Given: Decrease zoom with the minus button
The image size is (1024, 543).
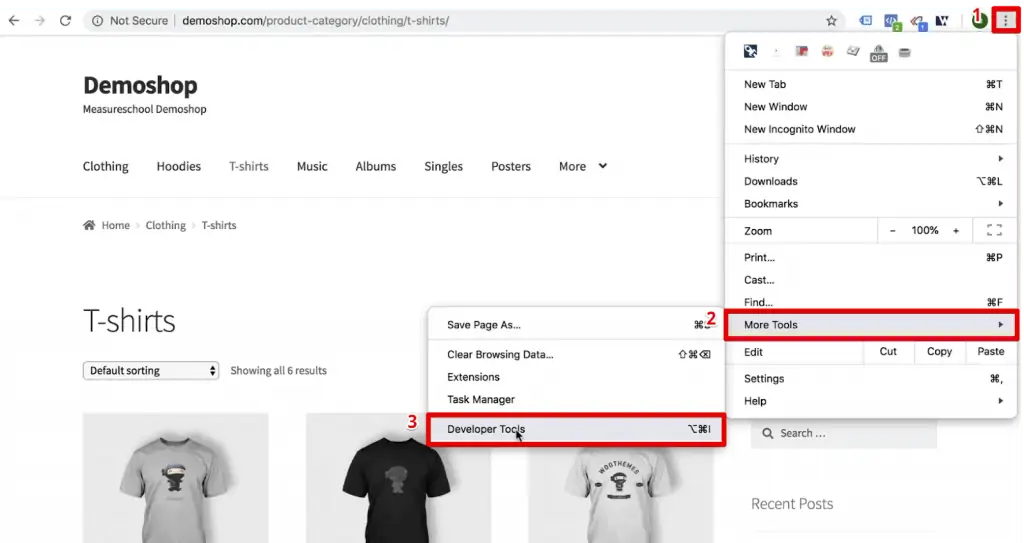Looking at the screenshot, I should click(x=893, y=231).
